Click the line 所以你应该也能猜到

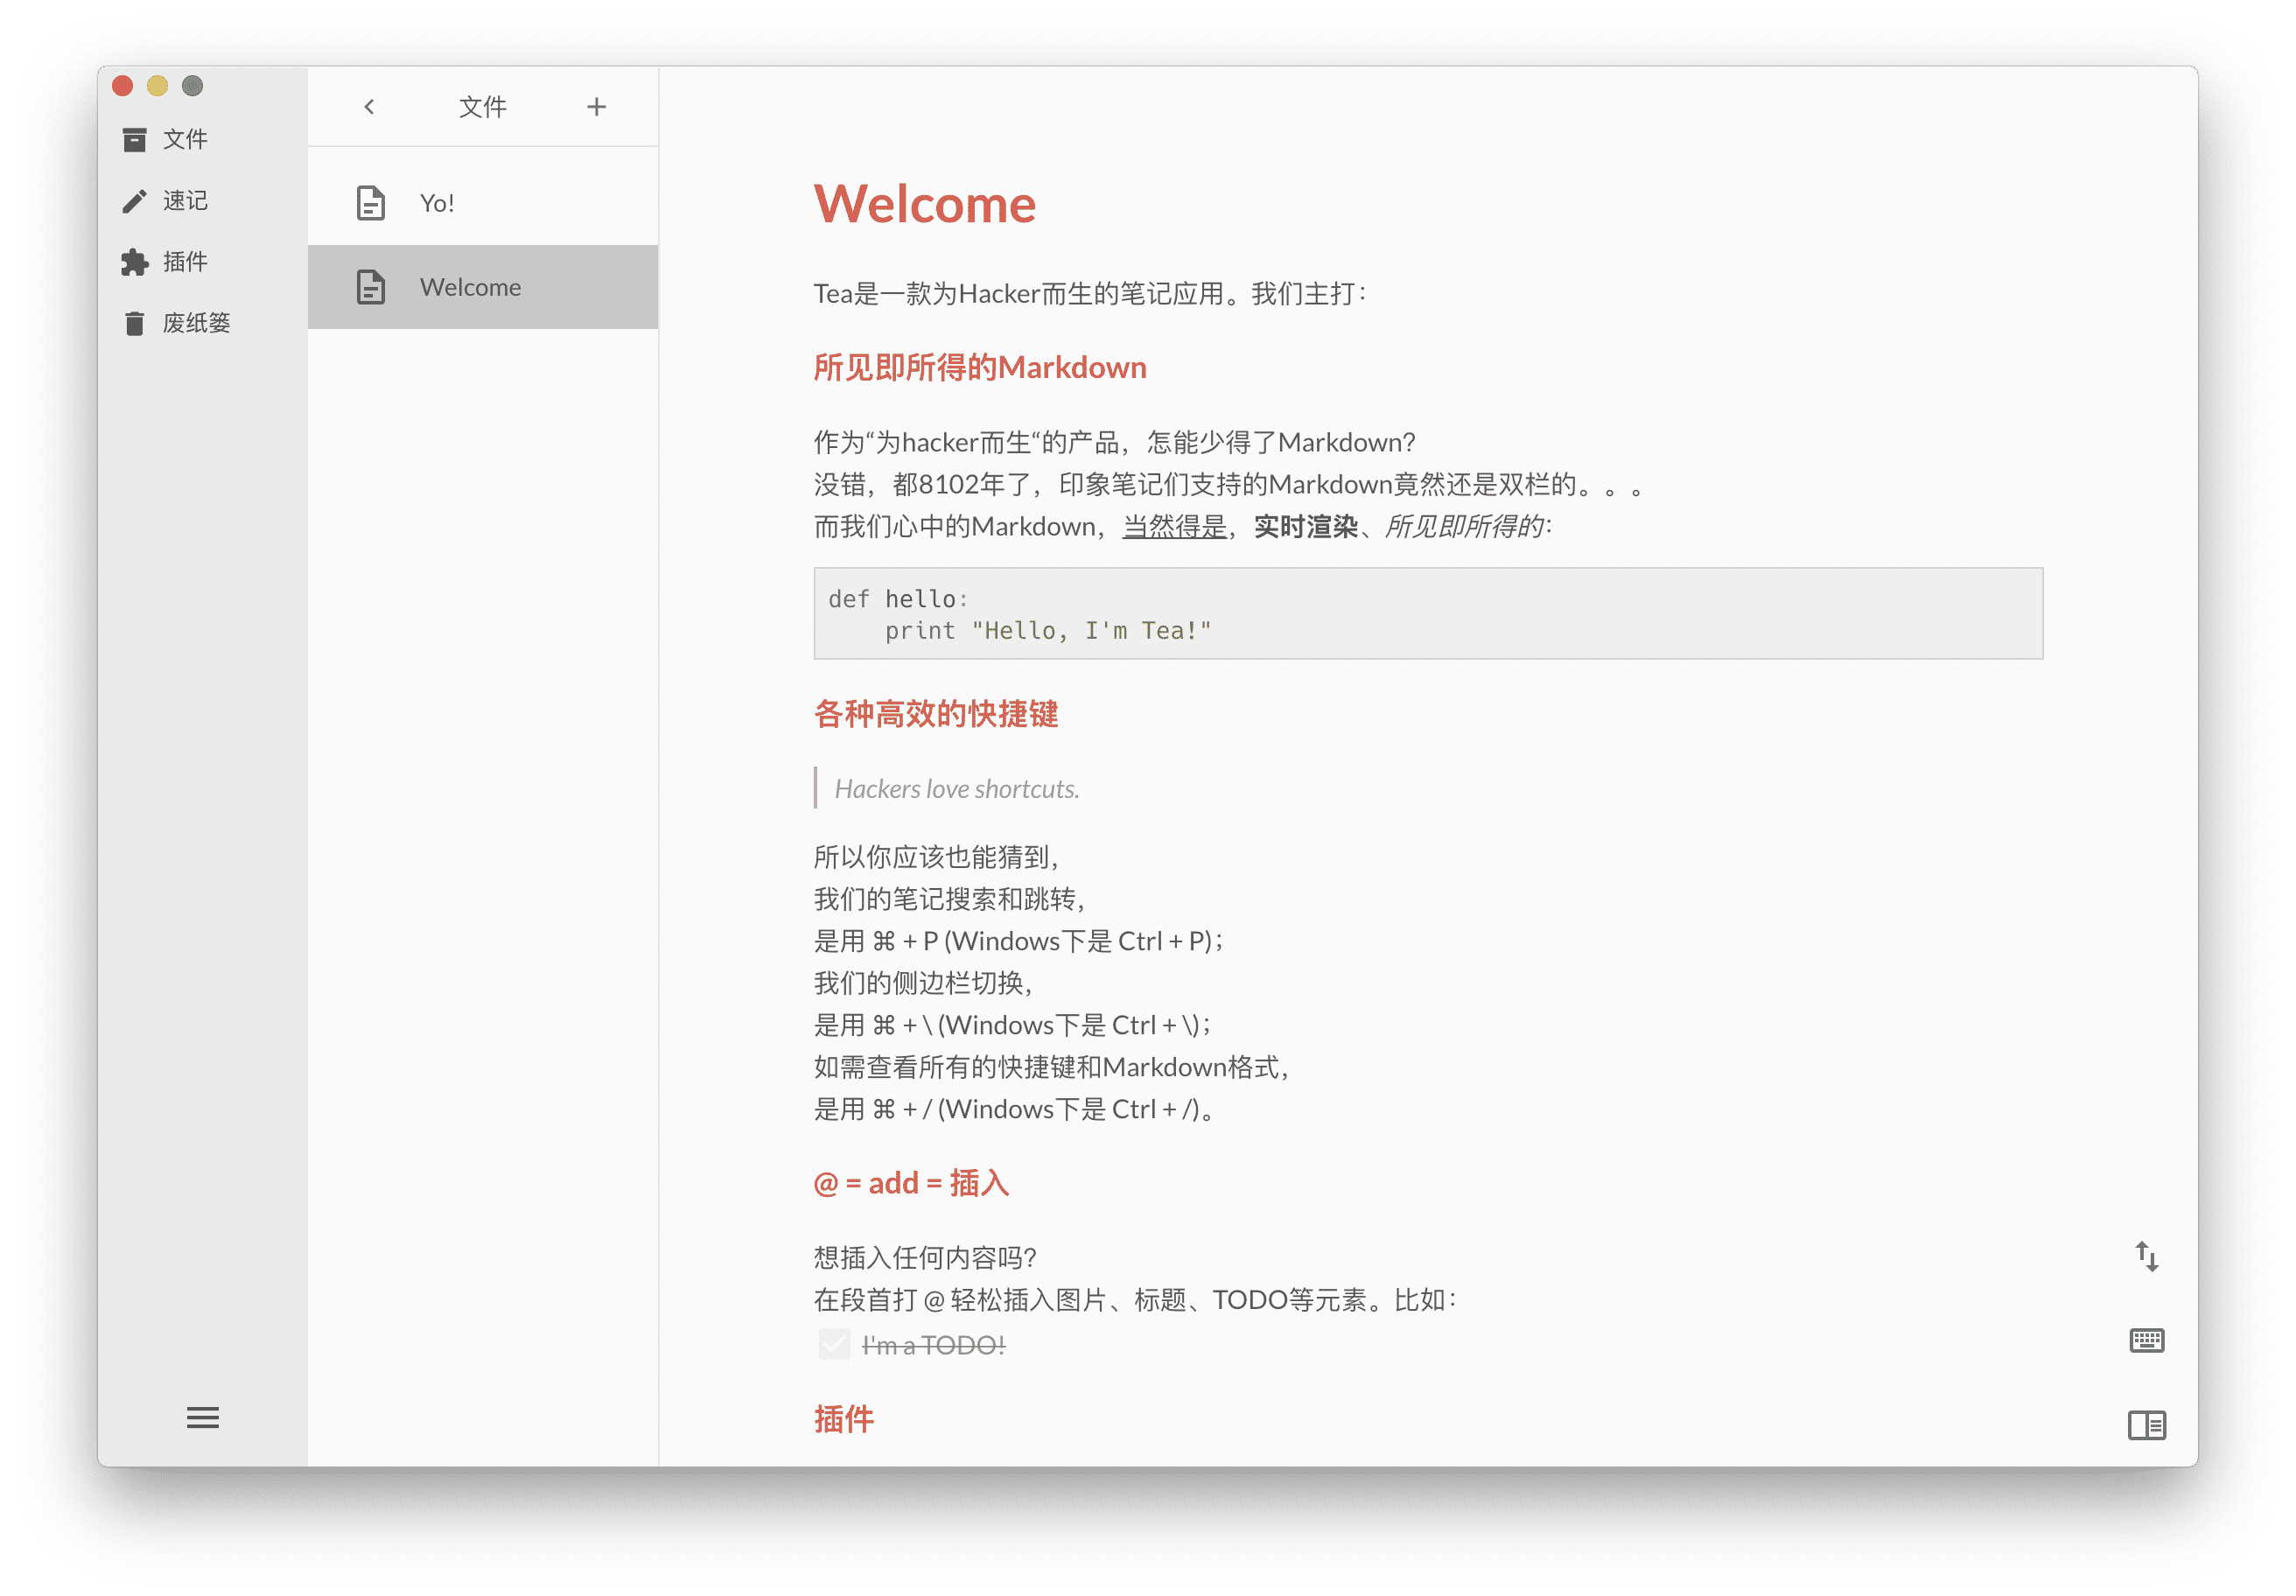coord(937,857)
